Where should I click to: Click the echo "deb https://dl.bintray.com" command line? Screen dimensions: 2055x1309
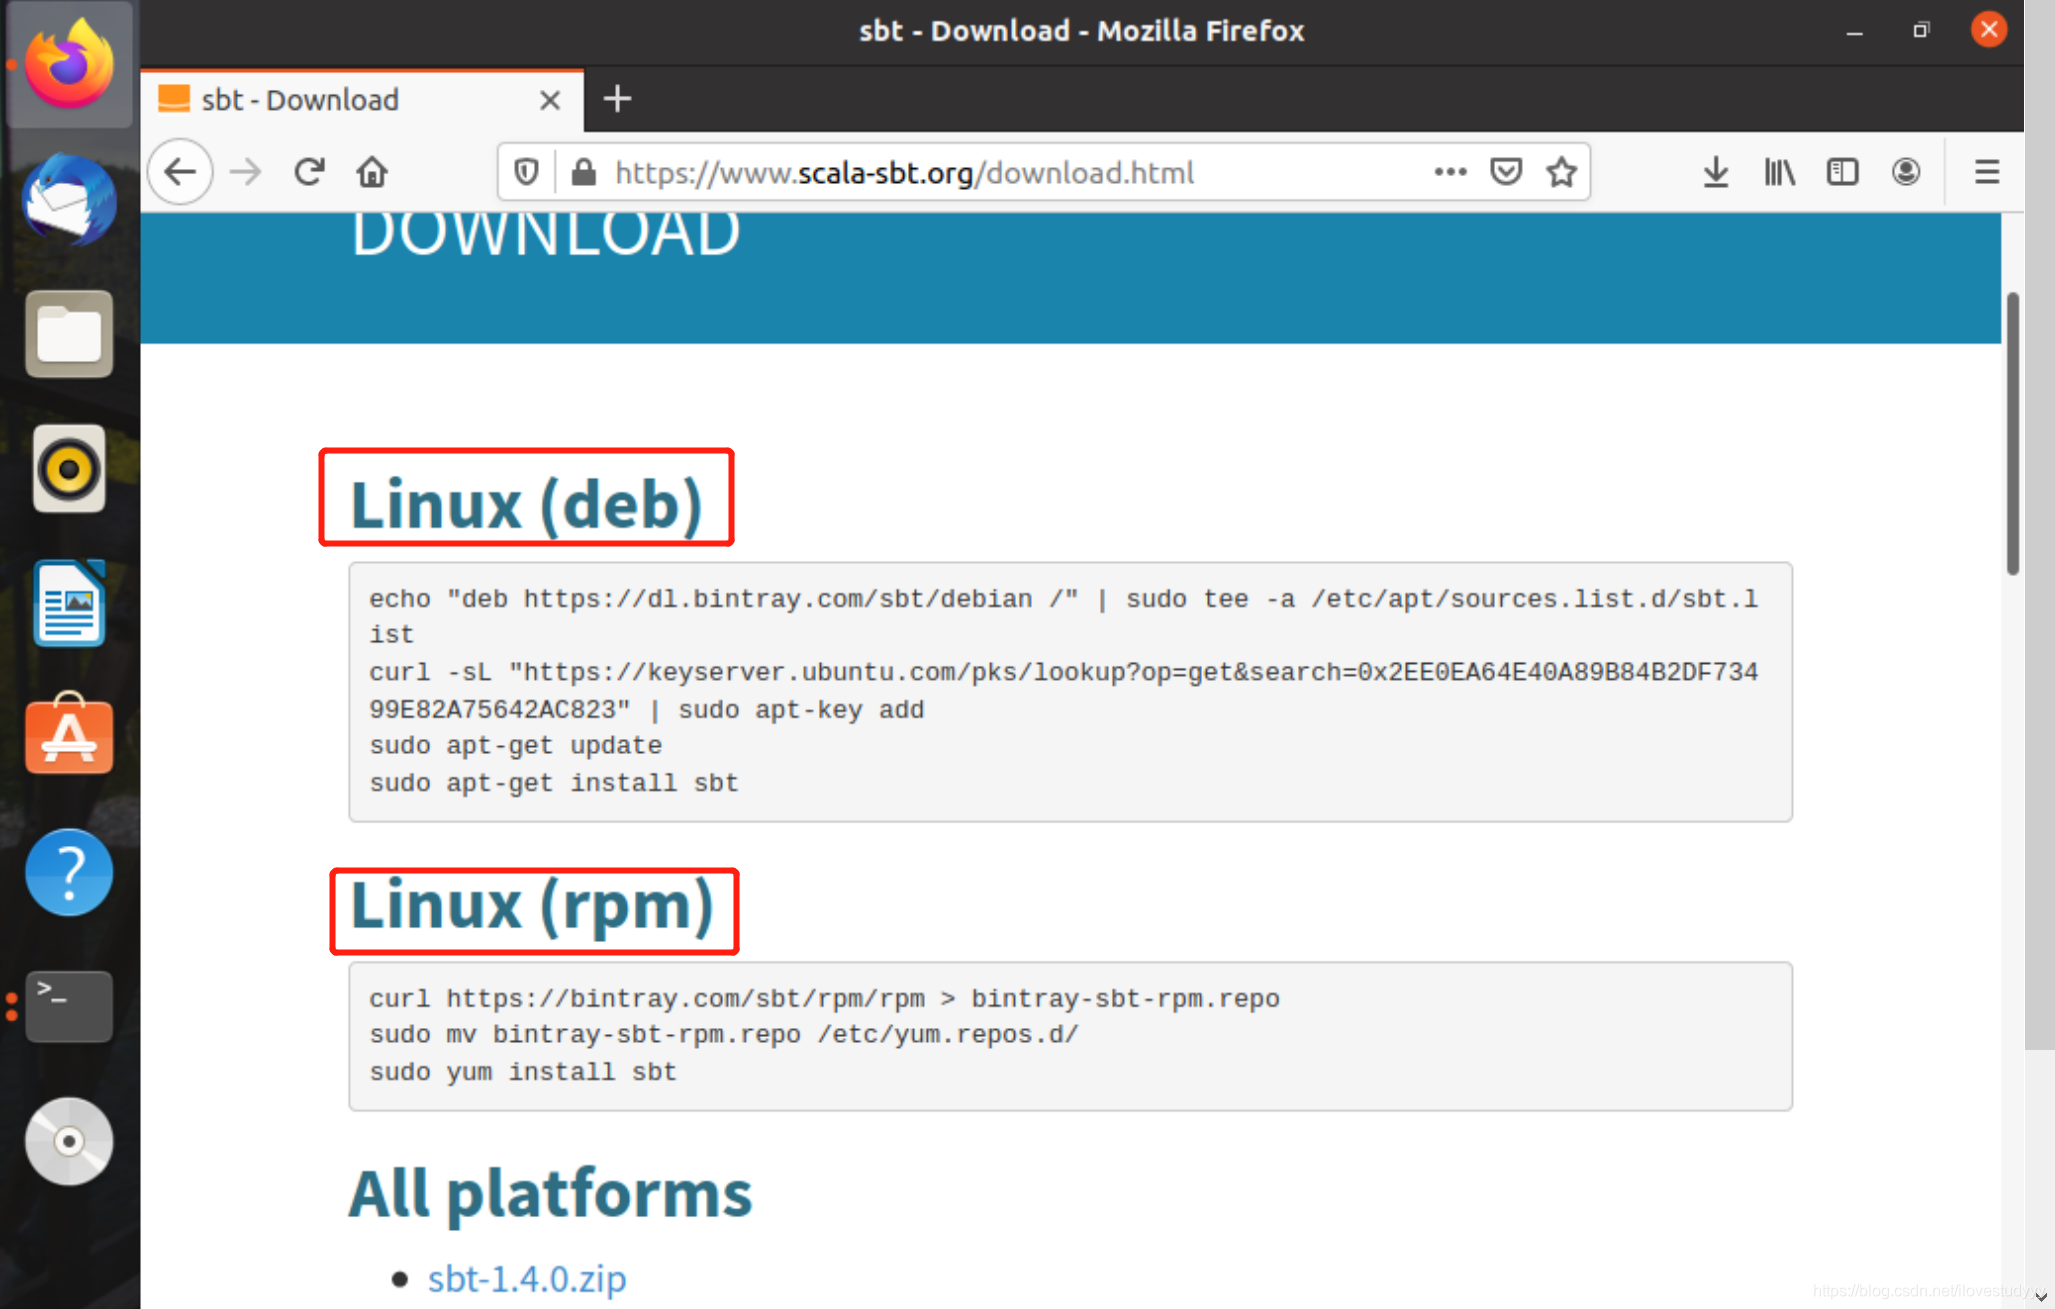point(1064,616)
